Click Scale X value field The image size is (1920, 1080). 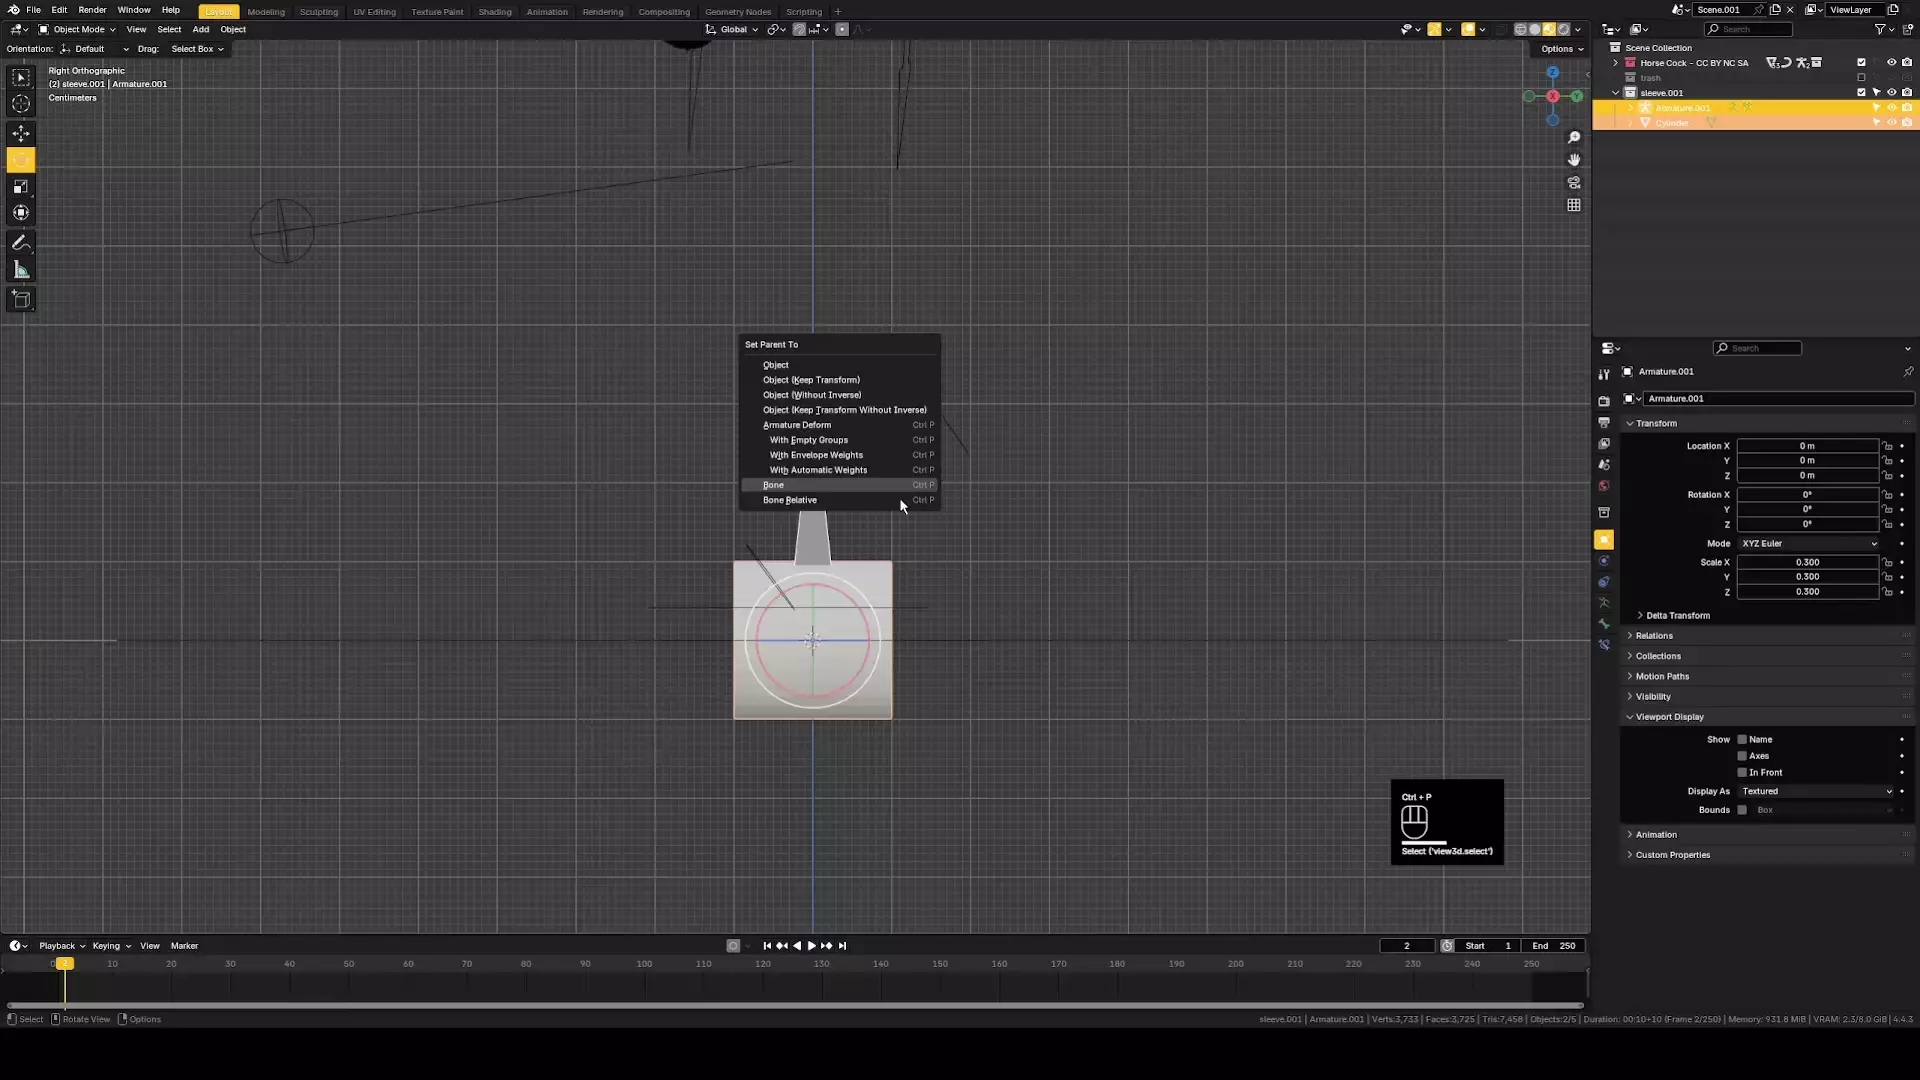(1807, 562)
